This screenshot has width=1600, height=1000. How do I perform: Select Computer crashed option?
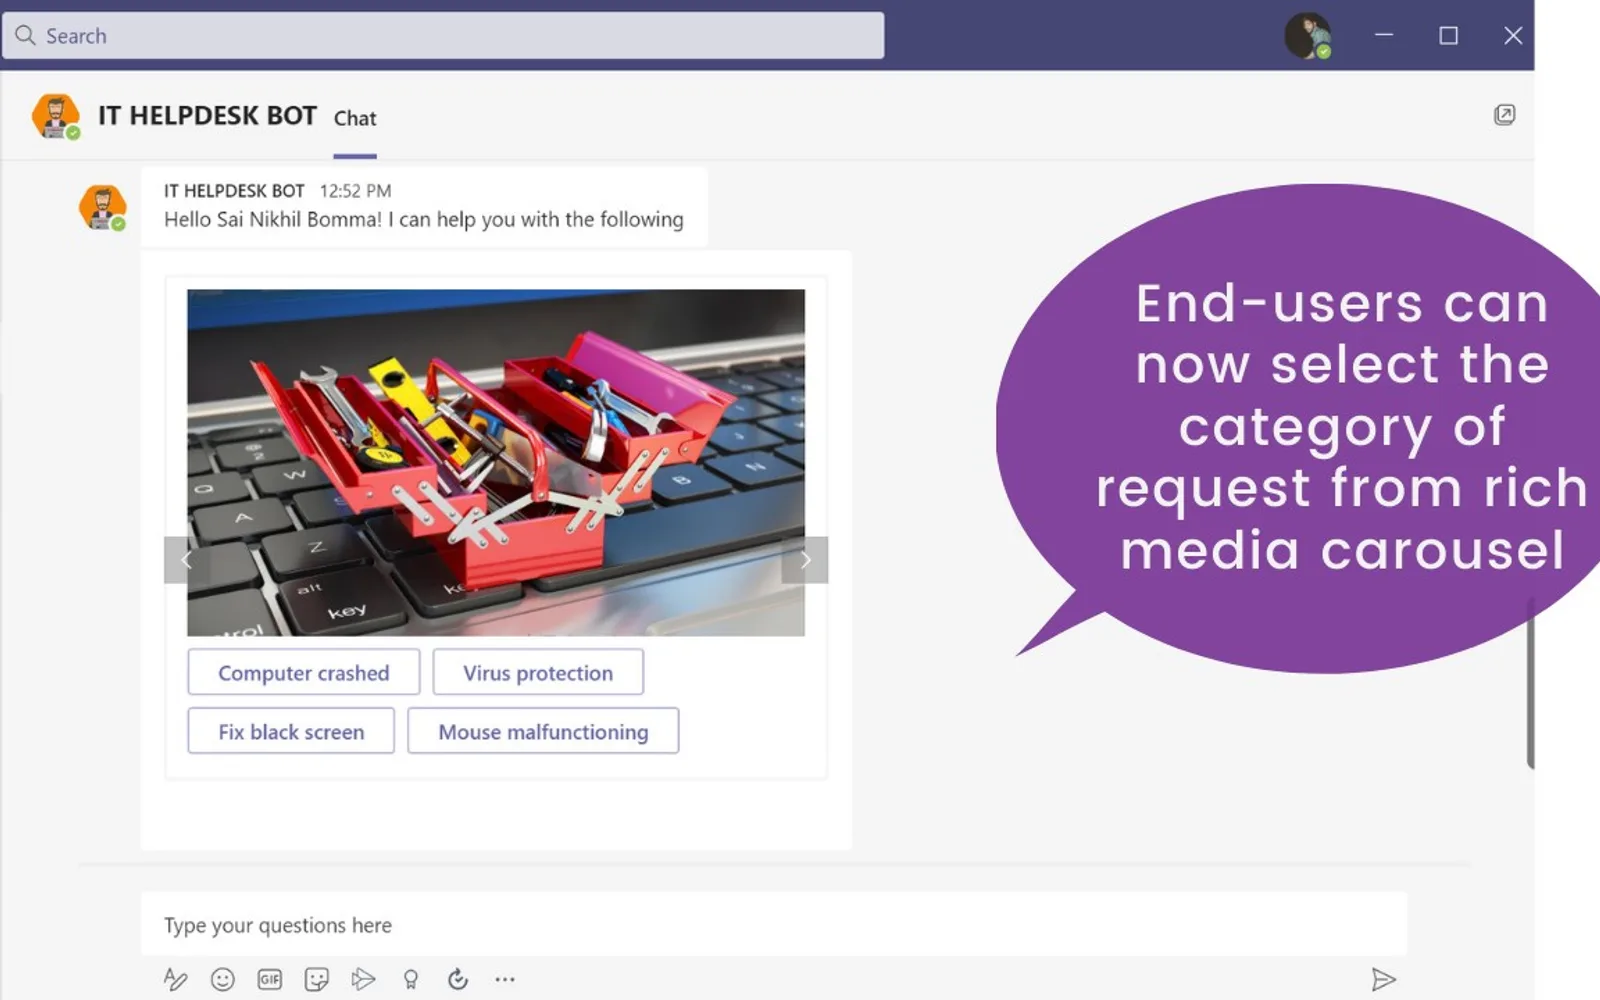[x=304, y=673]
